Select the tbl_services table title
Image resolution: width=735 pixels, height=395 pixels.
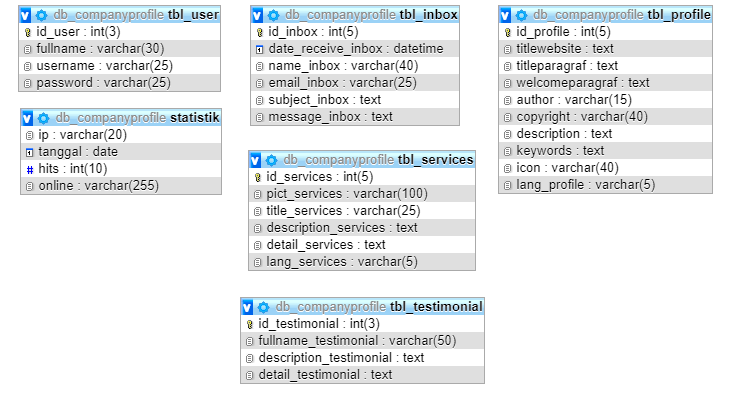[x=435, y=160]
